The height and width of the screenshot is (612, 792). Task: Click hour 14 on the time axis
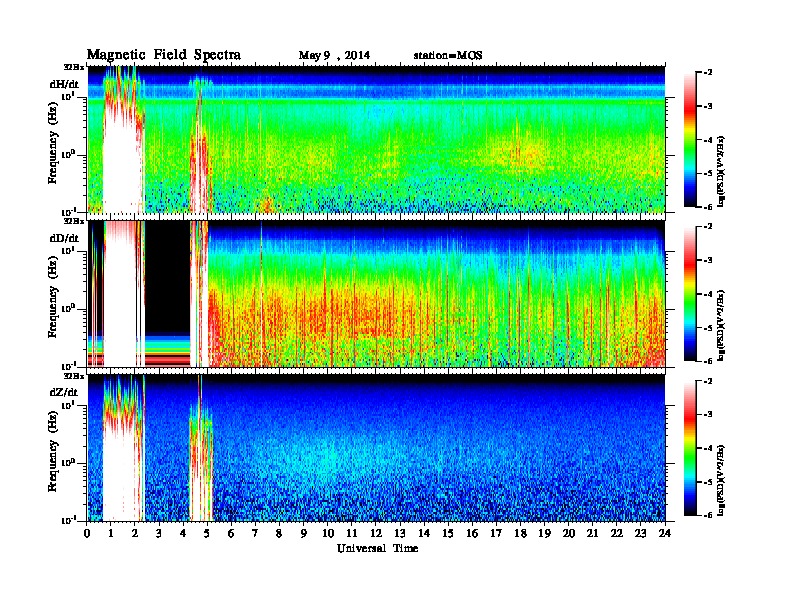[424, 534]
